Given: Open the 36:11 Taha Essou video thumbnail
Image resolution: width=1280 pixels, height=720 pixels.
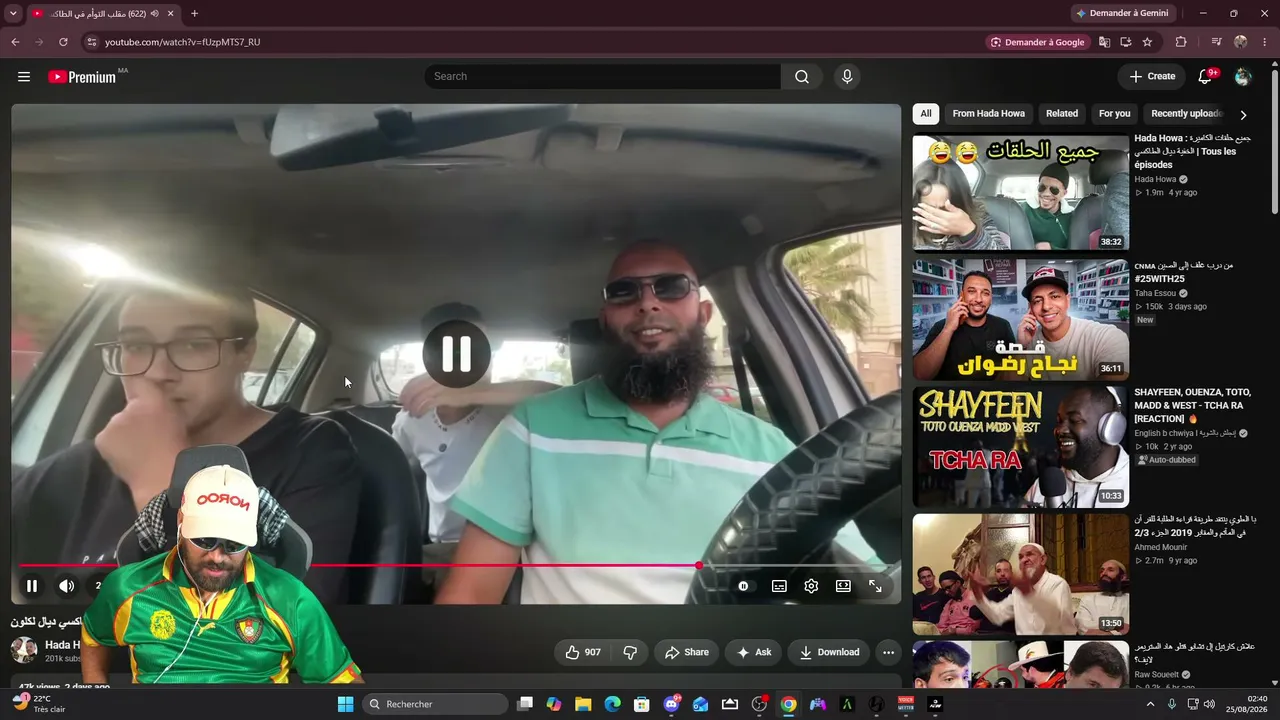Looking at the screenshot, I should (1020, 320).
